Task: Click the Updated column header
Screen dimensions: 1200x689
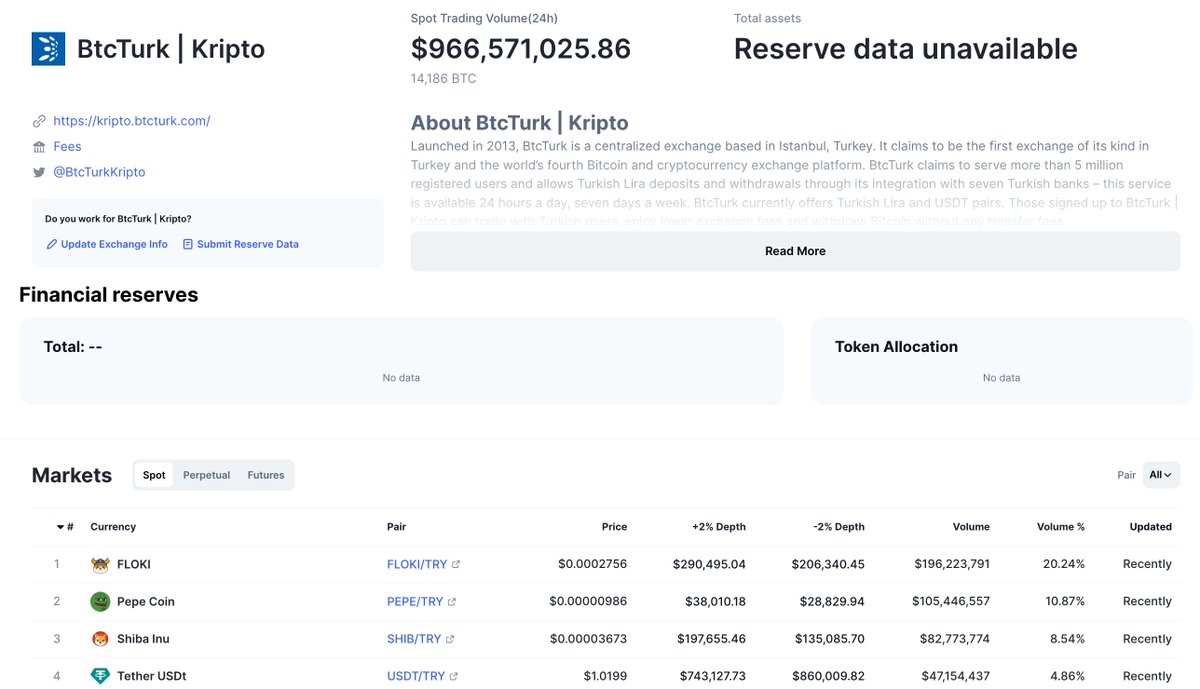Action: 1151,527
